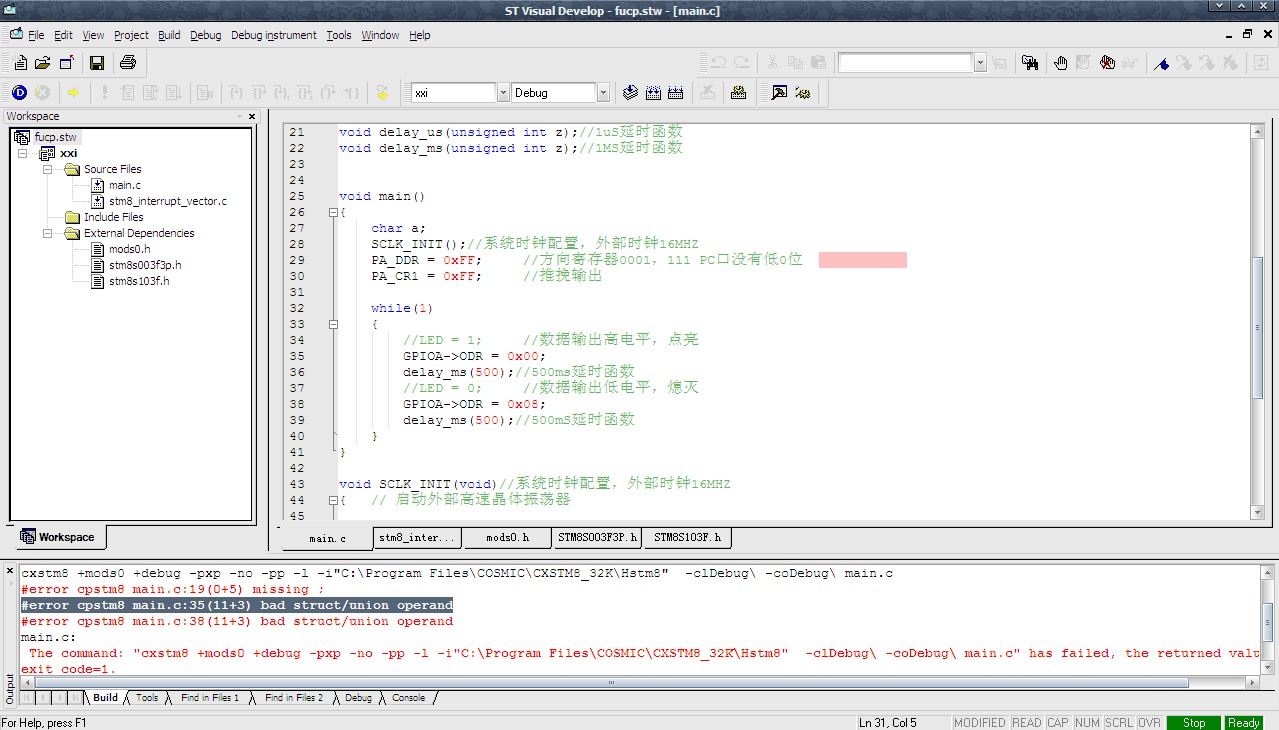Select the Include Files folder
1279x730 pixels.
tap(113, 217)
